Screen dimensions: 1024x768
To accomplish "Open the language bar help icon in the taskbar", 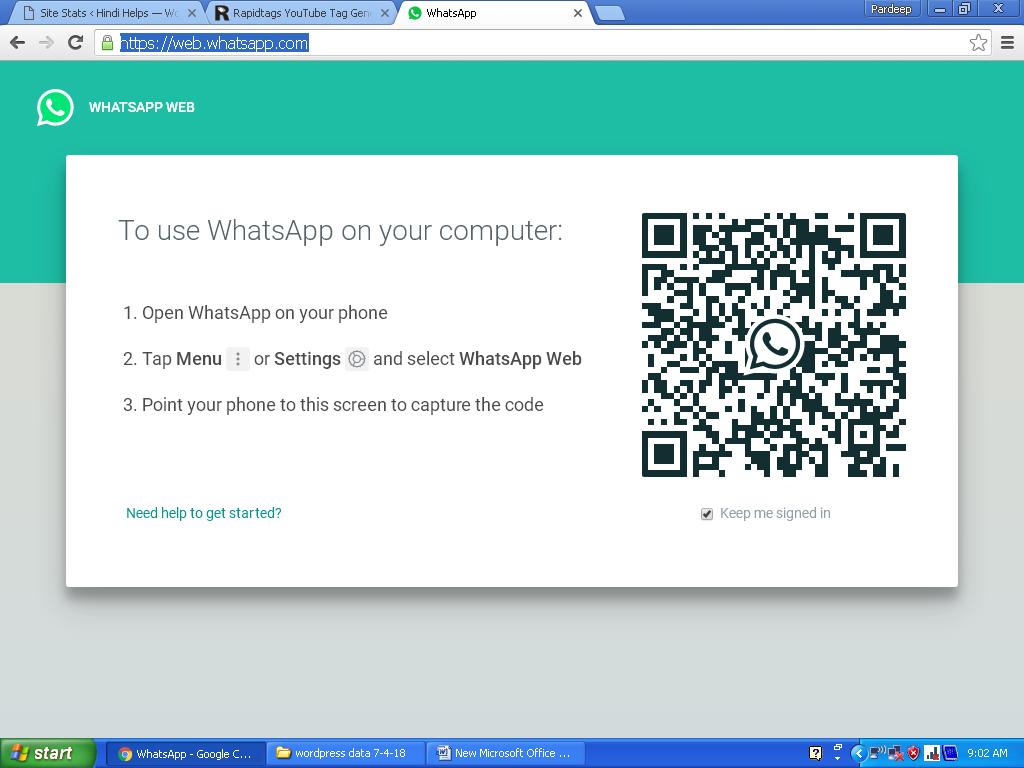I will 815,754.
